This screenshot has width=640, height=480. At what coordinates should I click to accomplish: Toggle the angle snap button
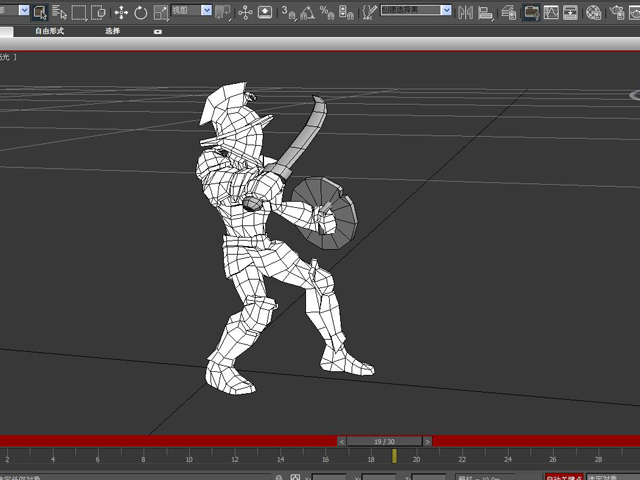[307, 12]
